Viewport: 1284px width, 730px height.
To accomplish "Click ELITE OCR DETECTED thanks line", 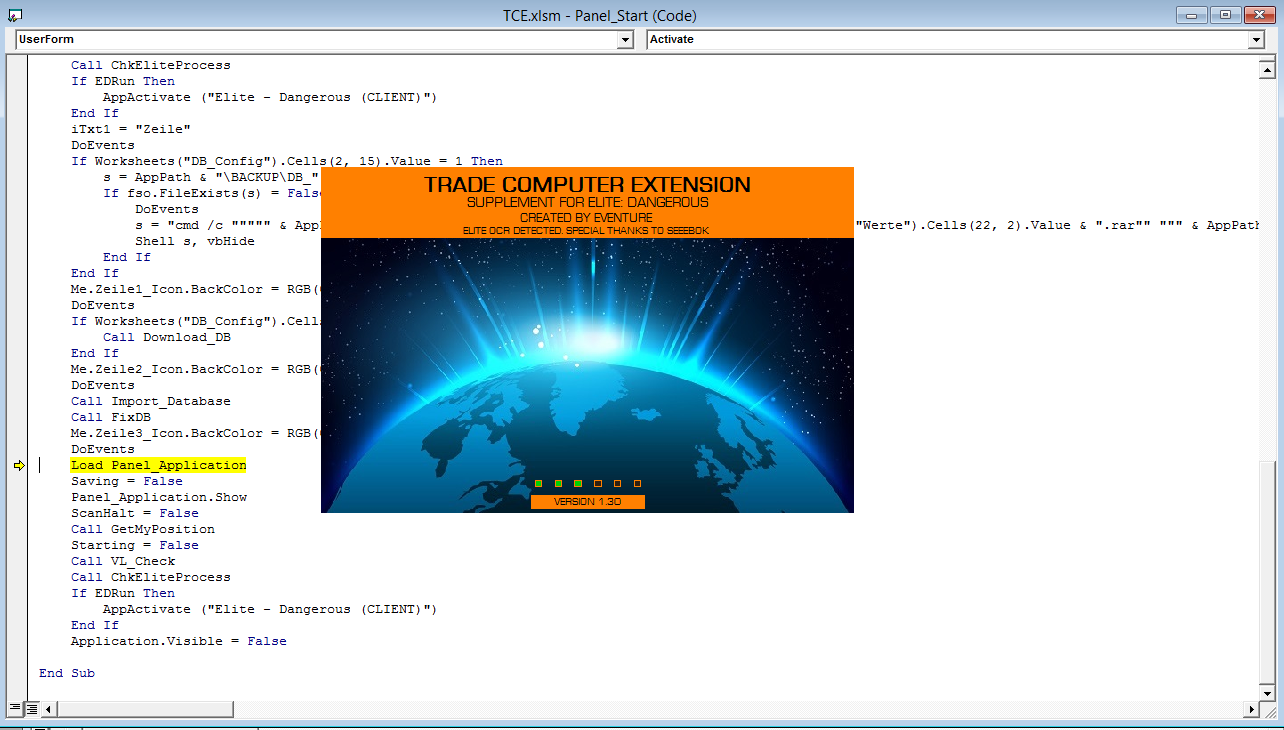I will 586,231.
